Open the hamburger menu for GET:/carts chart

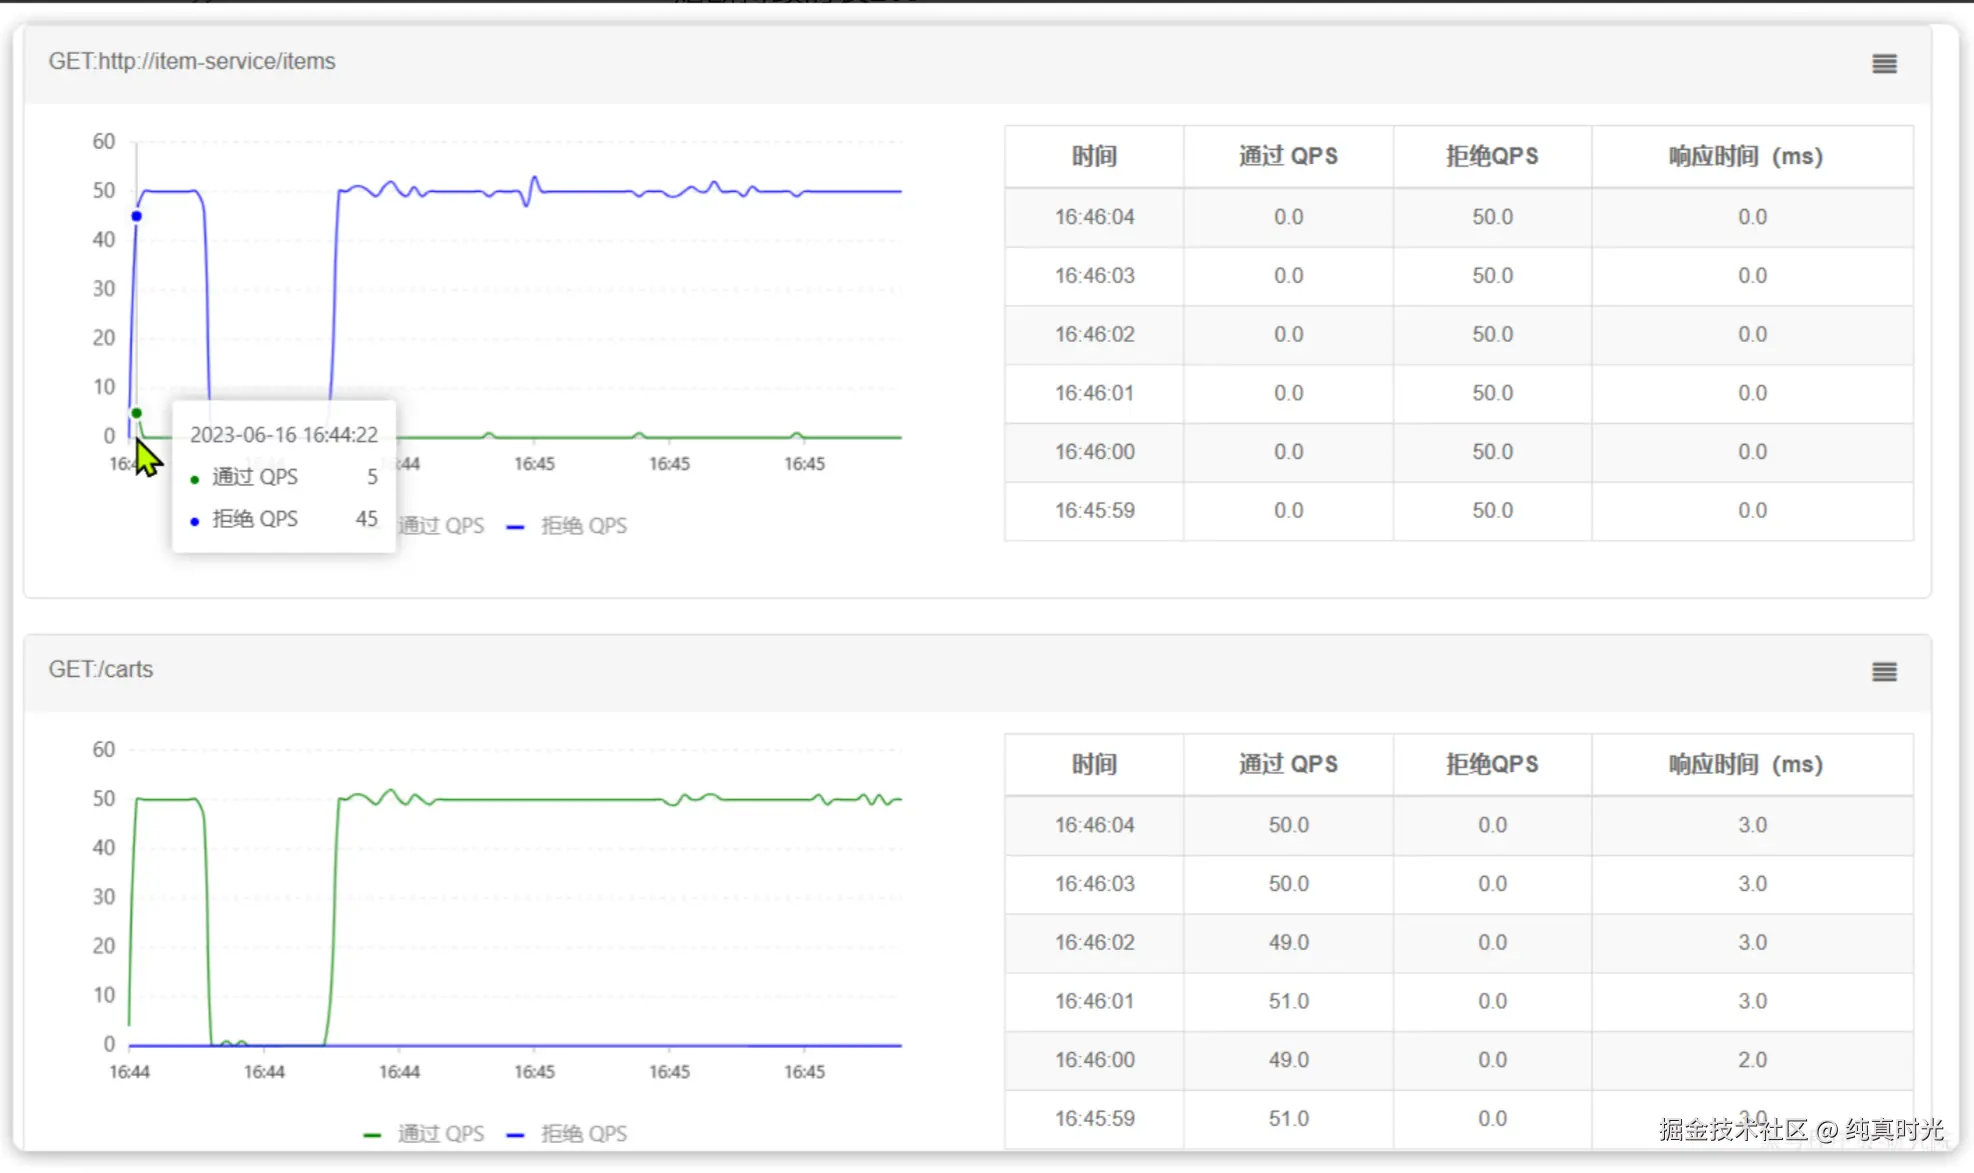(1884, 672)
